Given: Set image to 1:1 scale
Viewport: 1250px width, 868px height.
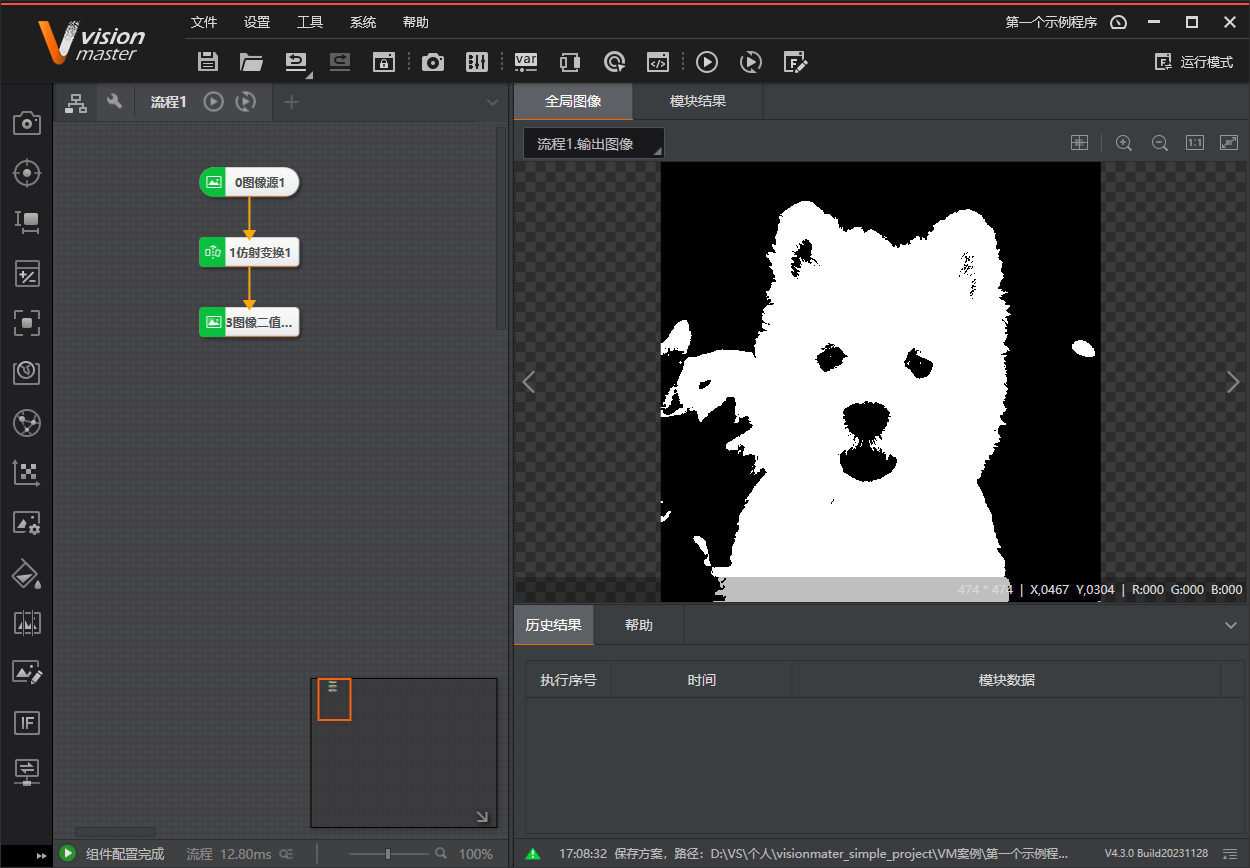Looking at the screenshot, I should coord(1195,143).
